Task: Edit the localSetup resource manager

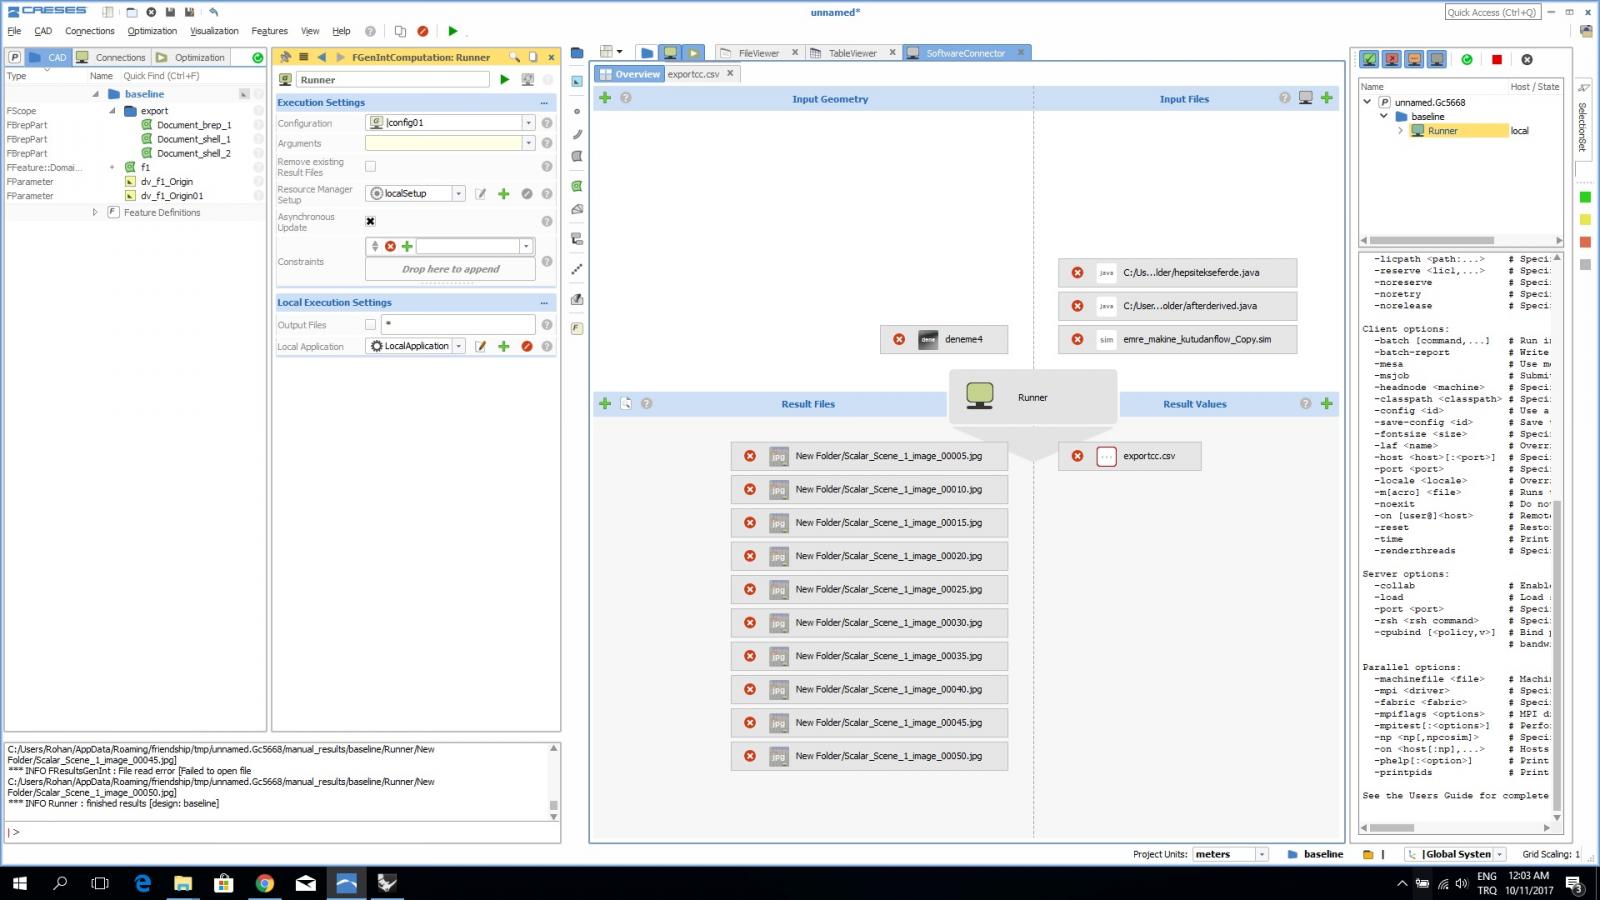Action: click(x=481, y=194)
